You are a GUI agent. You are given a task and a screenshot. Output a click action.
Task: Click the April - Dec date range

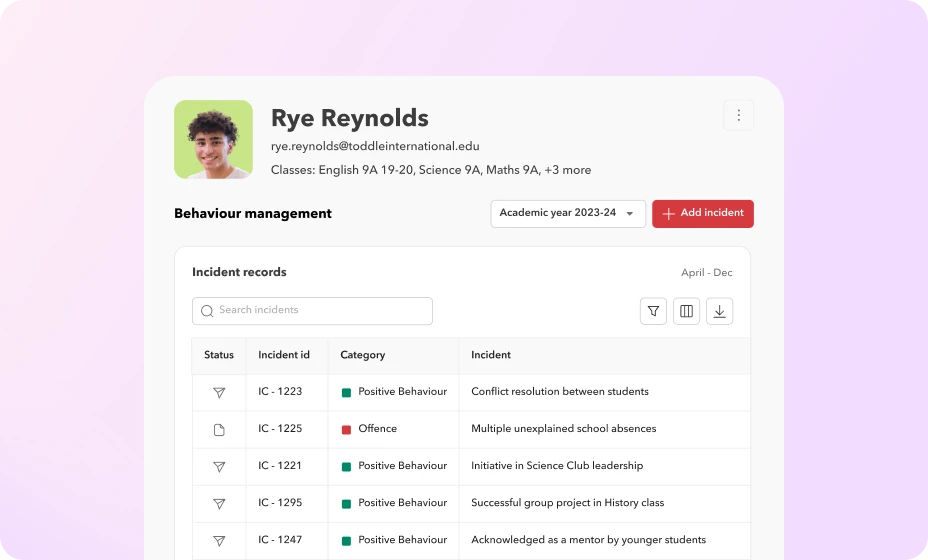707,272
